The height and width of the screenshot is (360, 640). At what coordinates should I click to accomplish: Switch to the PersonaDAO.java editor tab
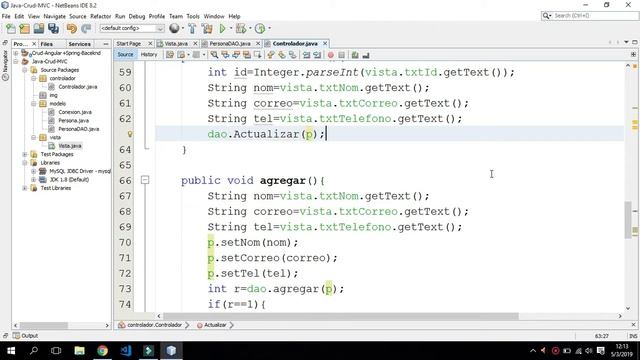point(230,43)
